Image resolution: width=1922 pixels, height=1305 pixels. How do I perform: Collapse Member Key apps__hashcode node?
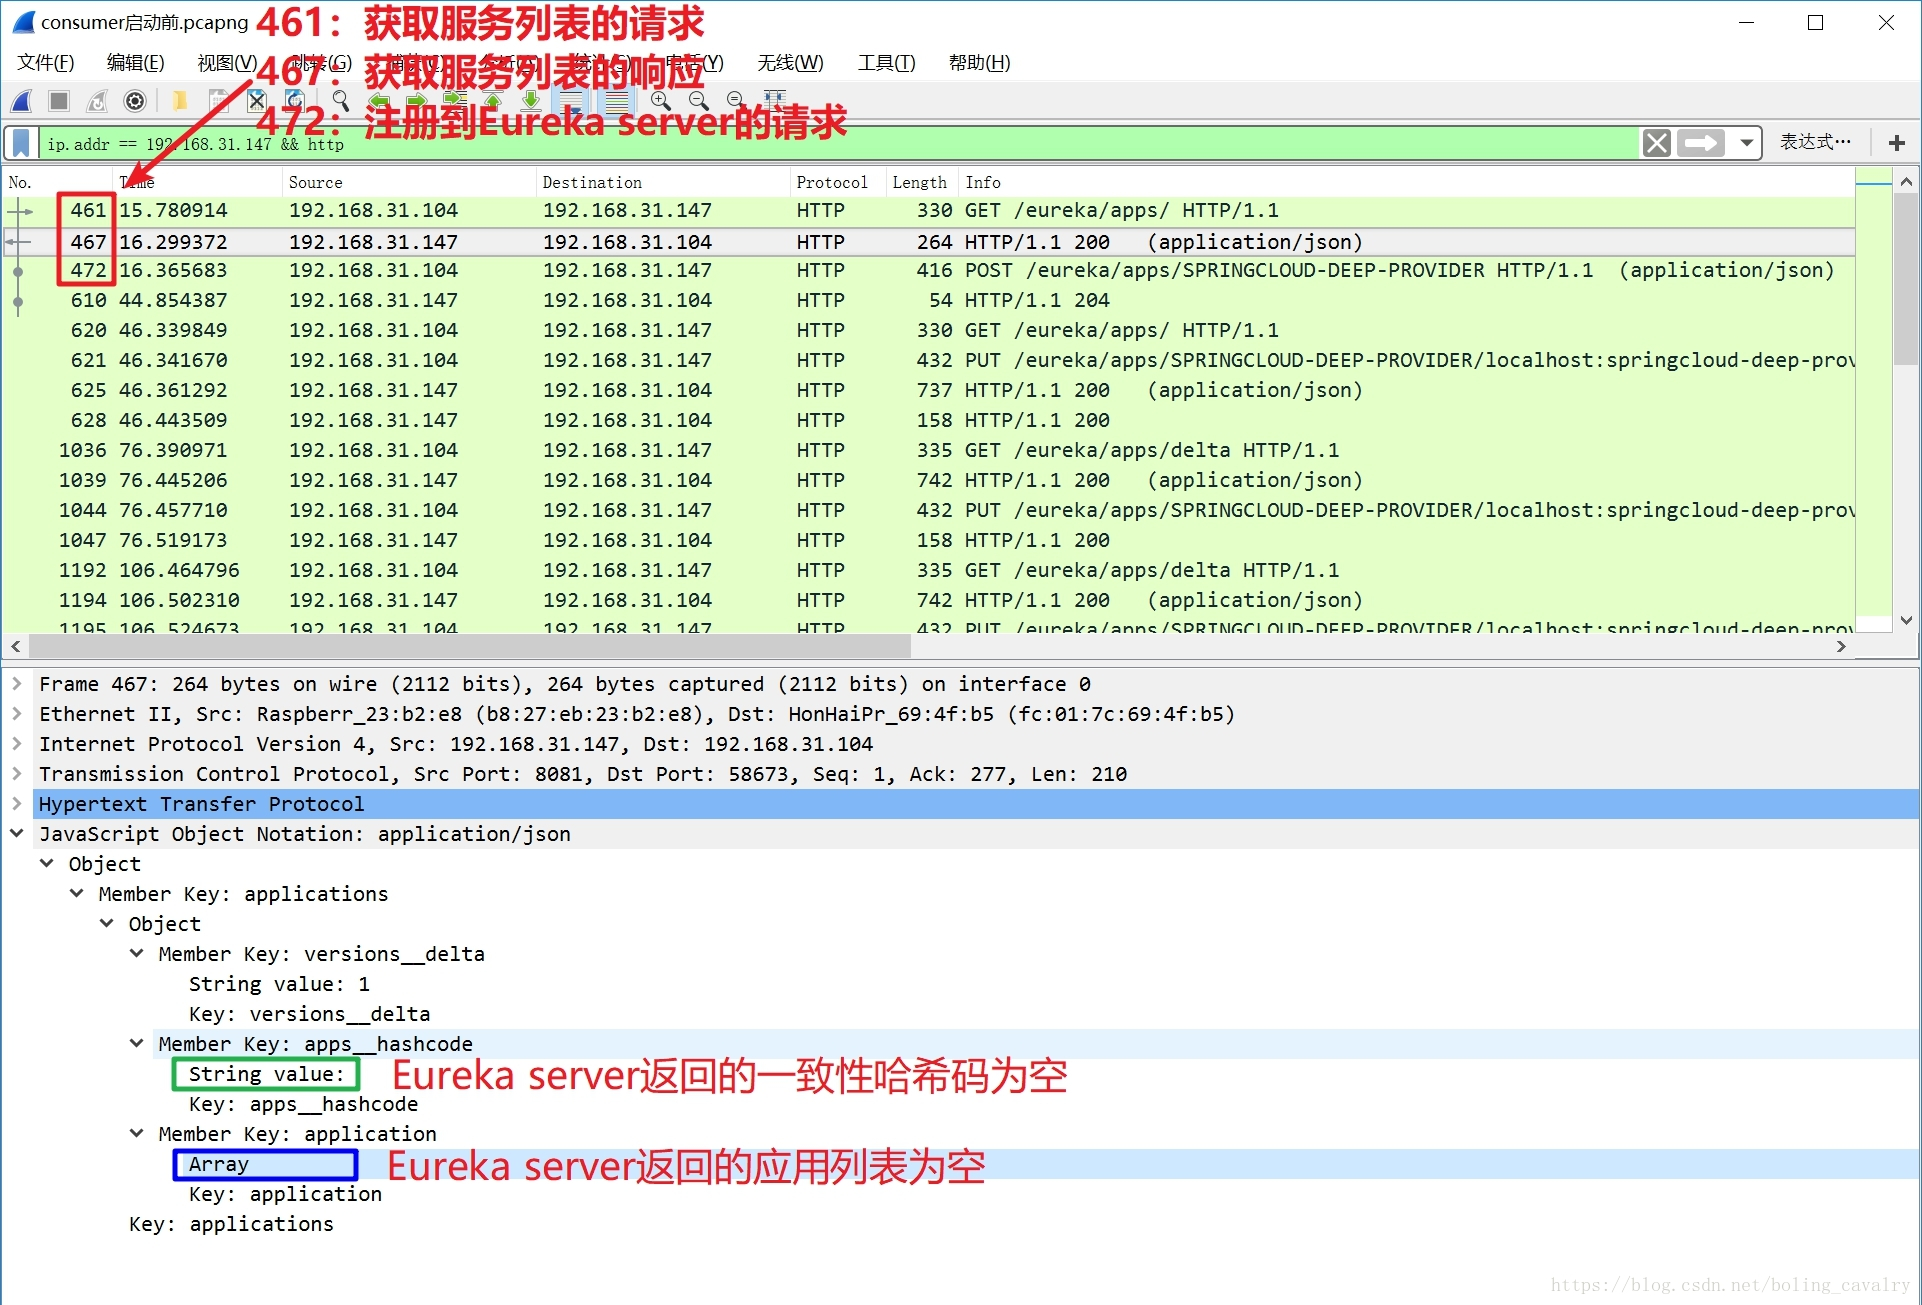(137, 1044)
